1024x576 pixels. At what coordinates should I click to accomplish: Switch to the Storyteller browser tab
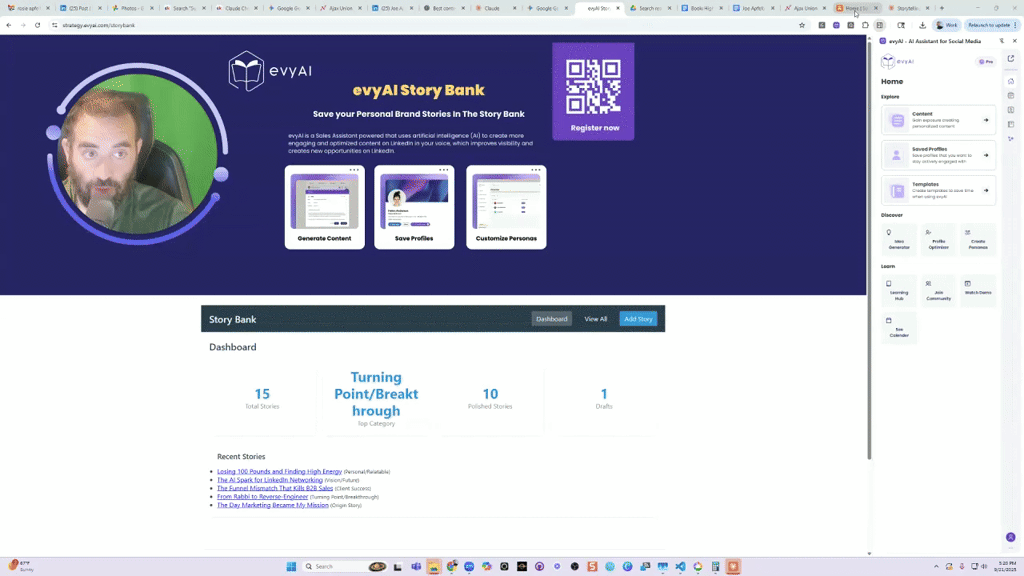909,8
